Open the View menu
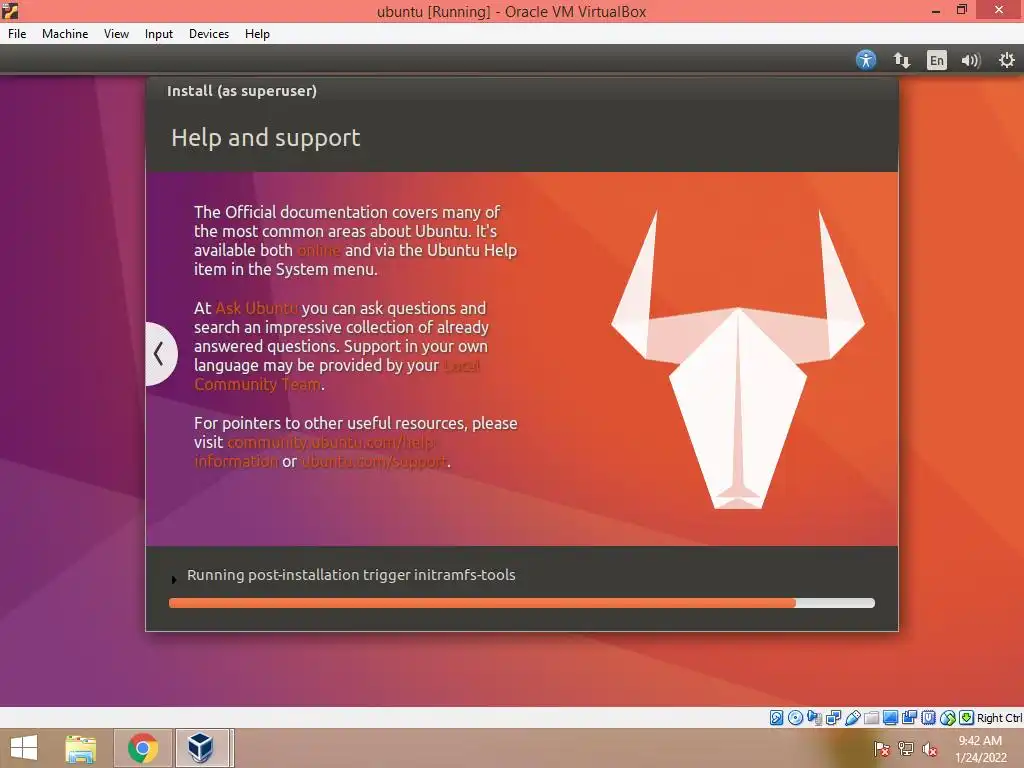This screenshot has width=1024, height=768. click(x=116, y=34)
